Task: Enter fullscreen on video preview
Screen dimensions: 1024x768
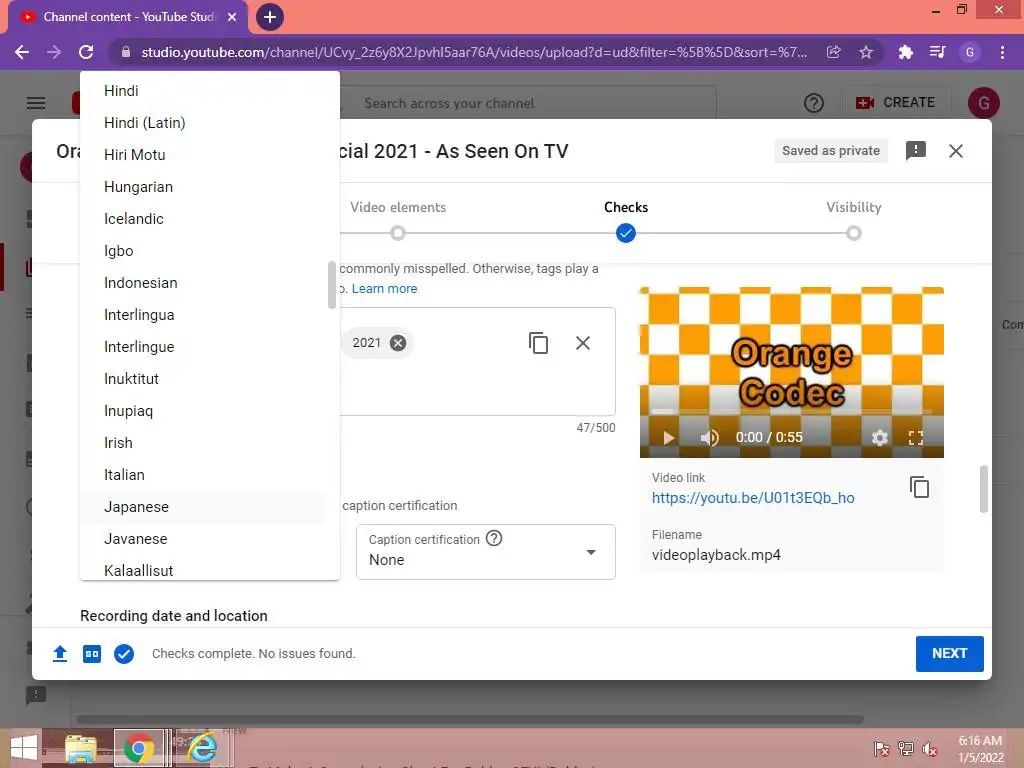Action: coord(916,438)
